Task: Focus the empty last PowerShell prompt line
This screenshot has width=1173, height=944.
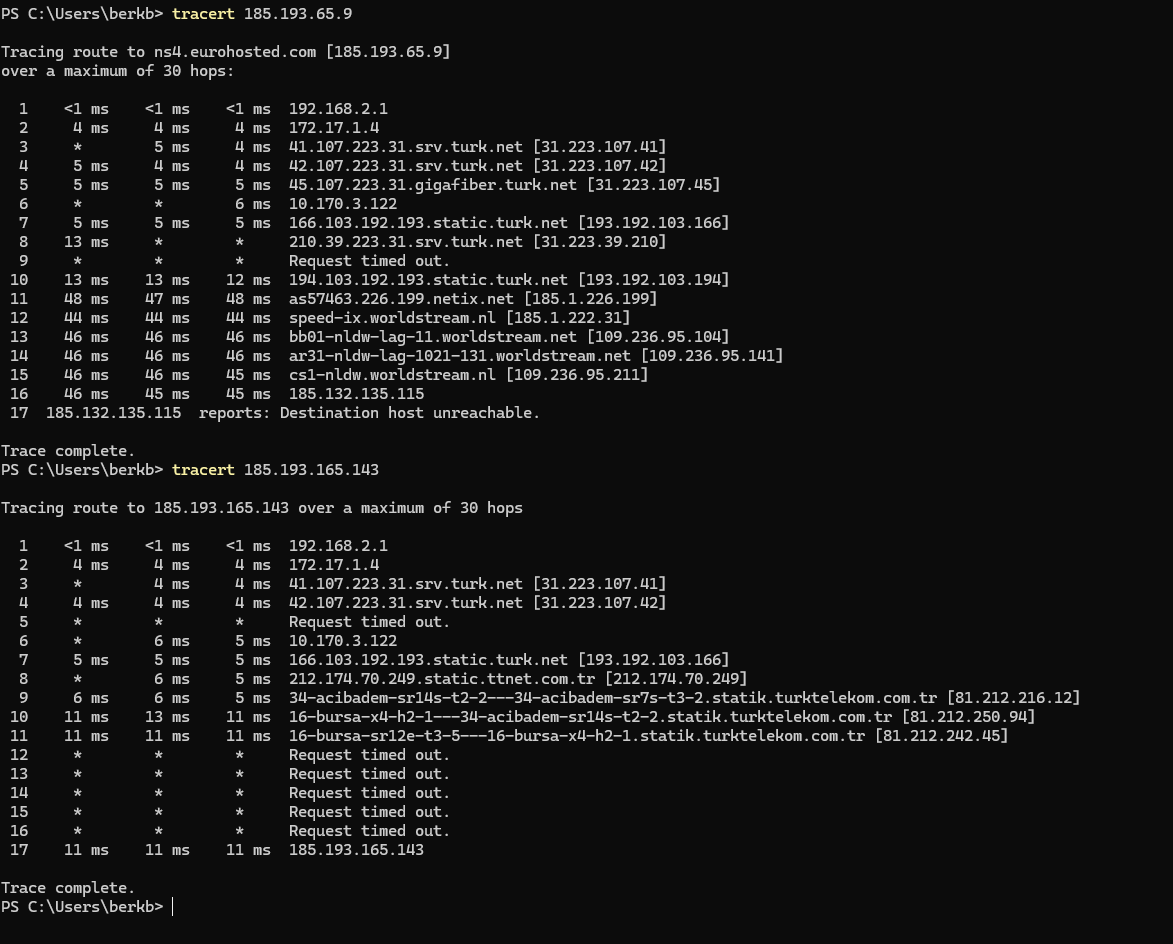Action: point(173,907)
